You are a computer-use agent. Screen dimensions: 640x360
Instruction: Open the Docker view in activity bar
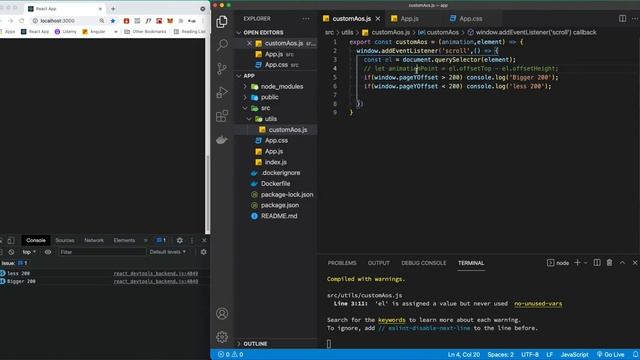coord(222,140)
